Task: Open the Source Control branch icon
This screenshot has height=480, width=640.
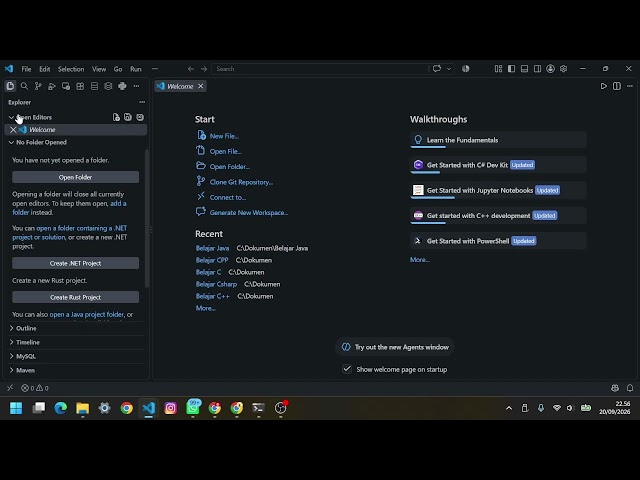Action: click(38, 86)
